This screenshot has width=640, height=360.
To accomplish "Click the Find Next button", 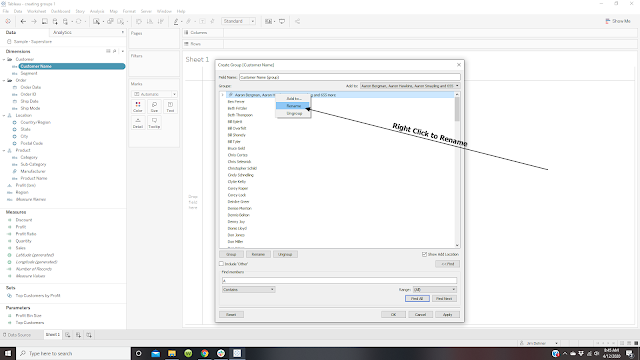I will [444, 299].
